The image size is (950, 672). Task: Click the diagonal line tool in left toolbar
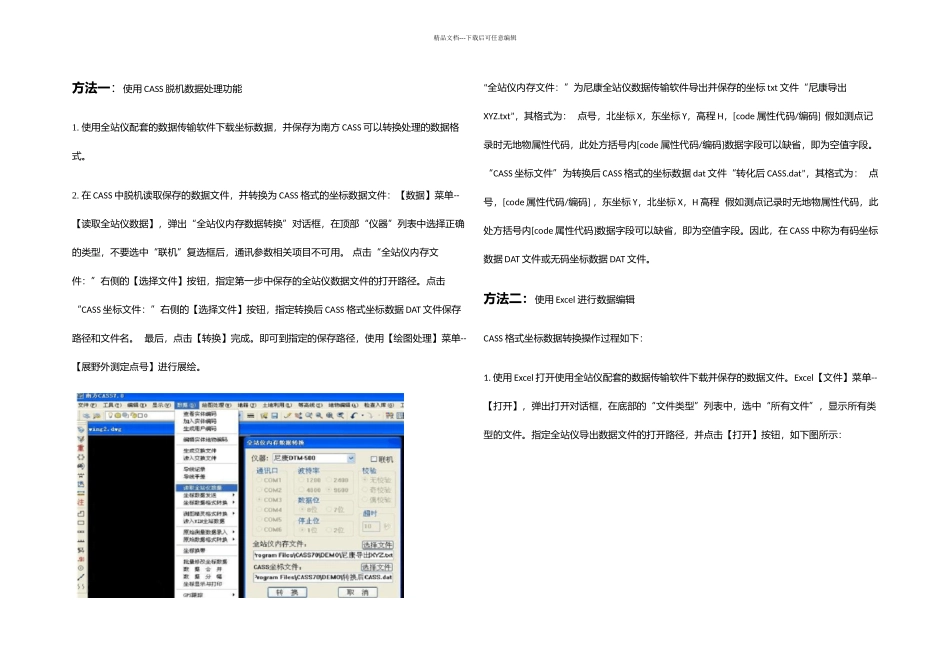click(x=81, y=577)
